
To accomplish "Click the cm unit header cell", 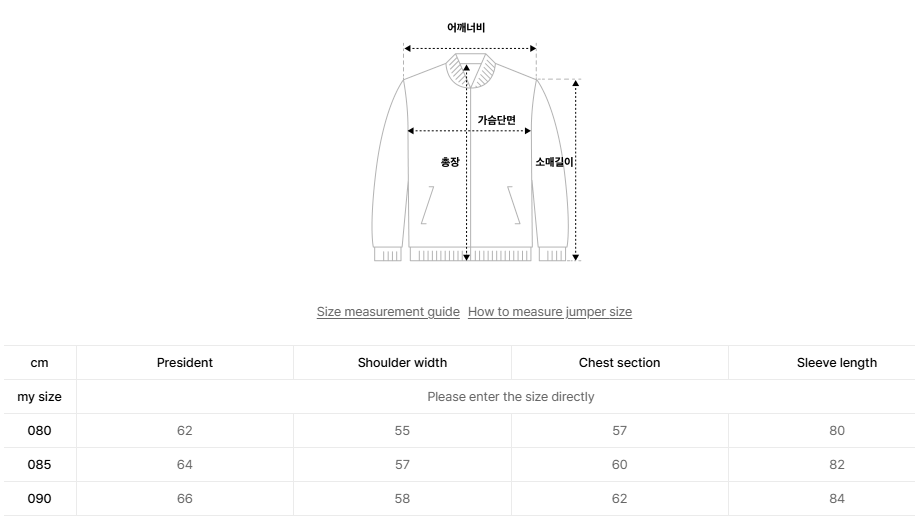I will point(39,363).
